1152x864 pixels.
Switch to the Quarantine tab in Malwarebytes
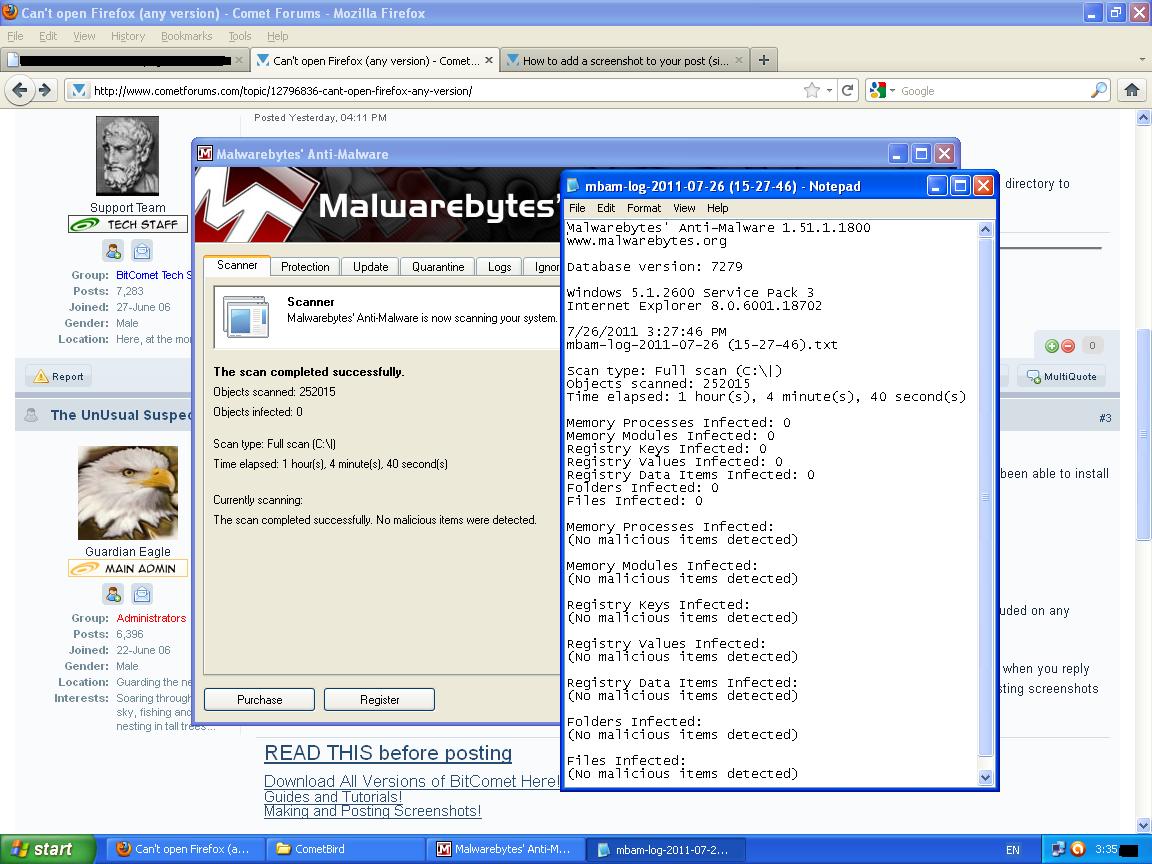438,267
